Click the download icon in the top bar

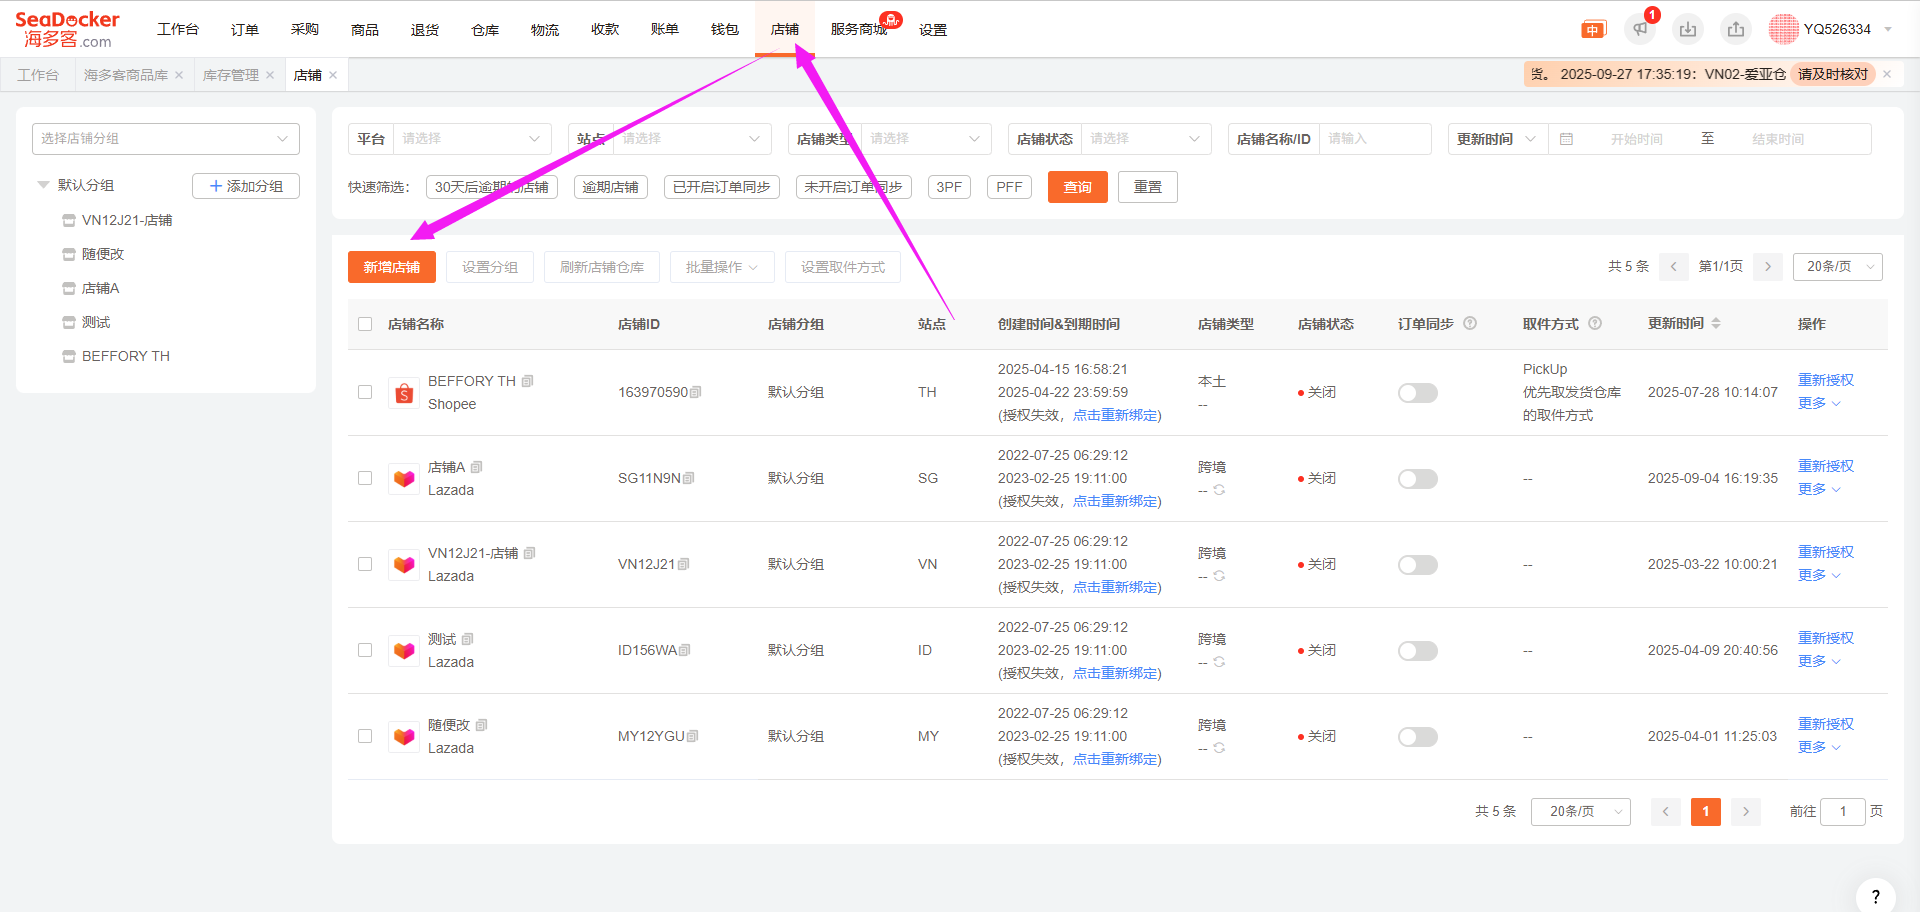click(x=1688, y=29)
